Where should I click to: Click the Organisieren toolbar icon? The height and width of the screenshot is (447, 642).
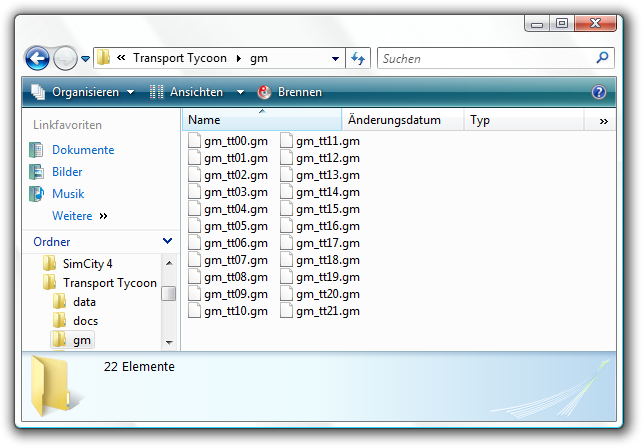point(38,92)
